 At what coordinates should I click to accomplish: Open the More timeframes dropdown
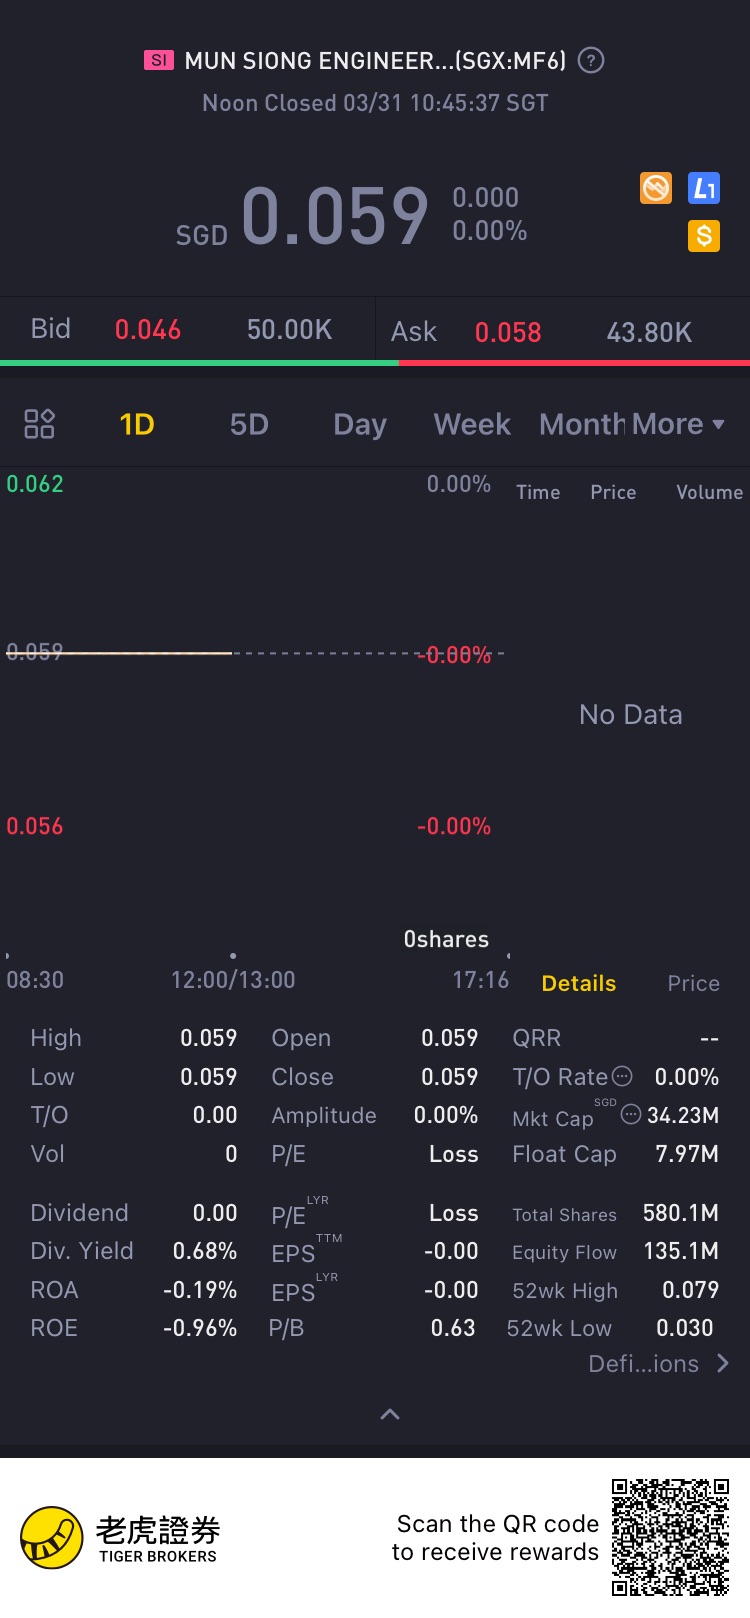click(x=678, y=425)
